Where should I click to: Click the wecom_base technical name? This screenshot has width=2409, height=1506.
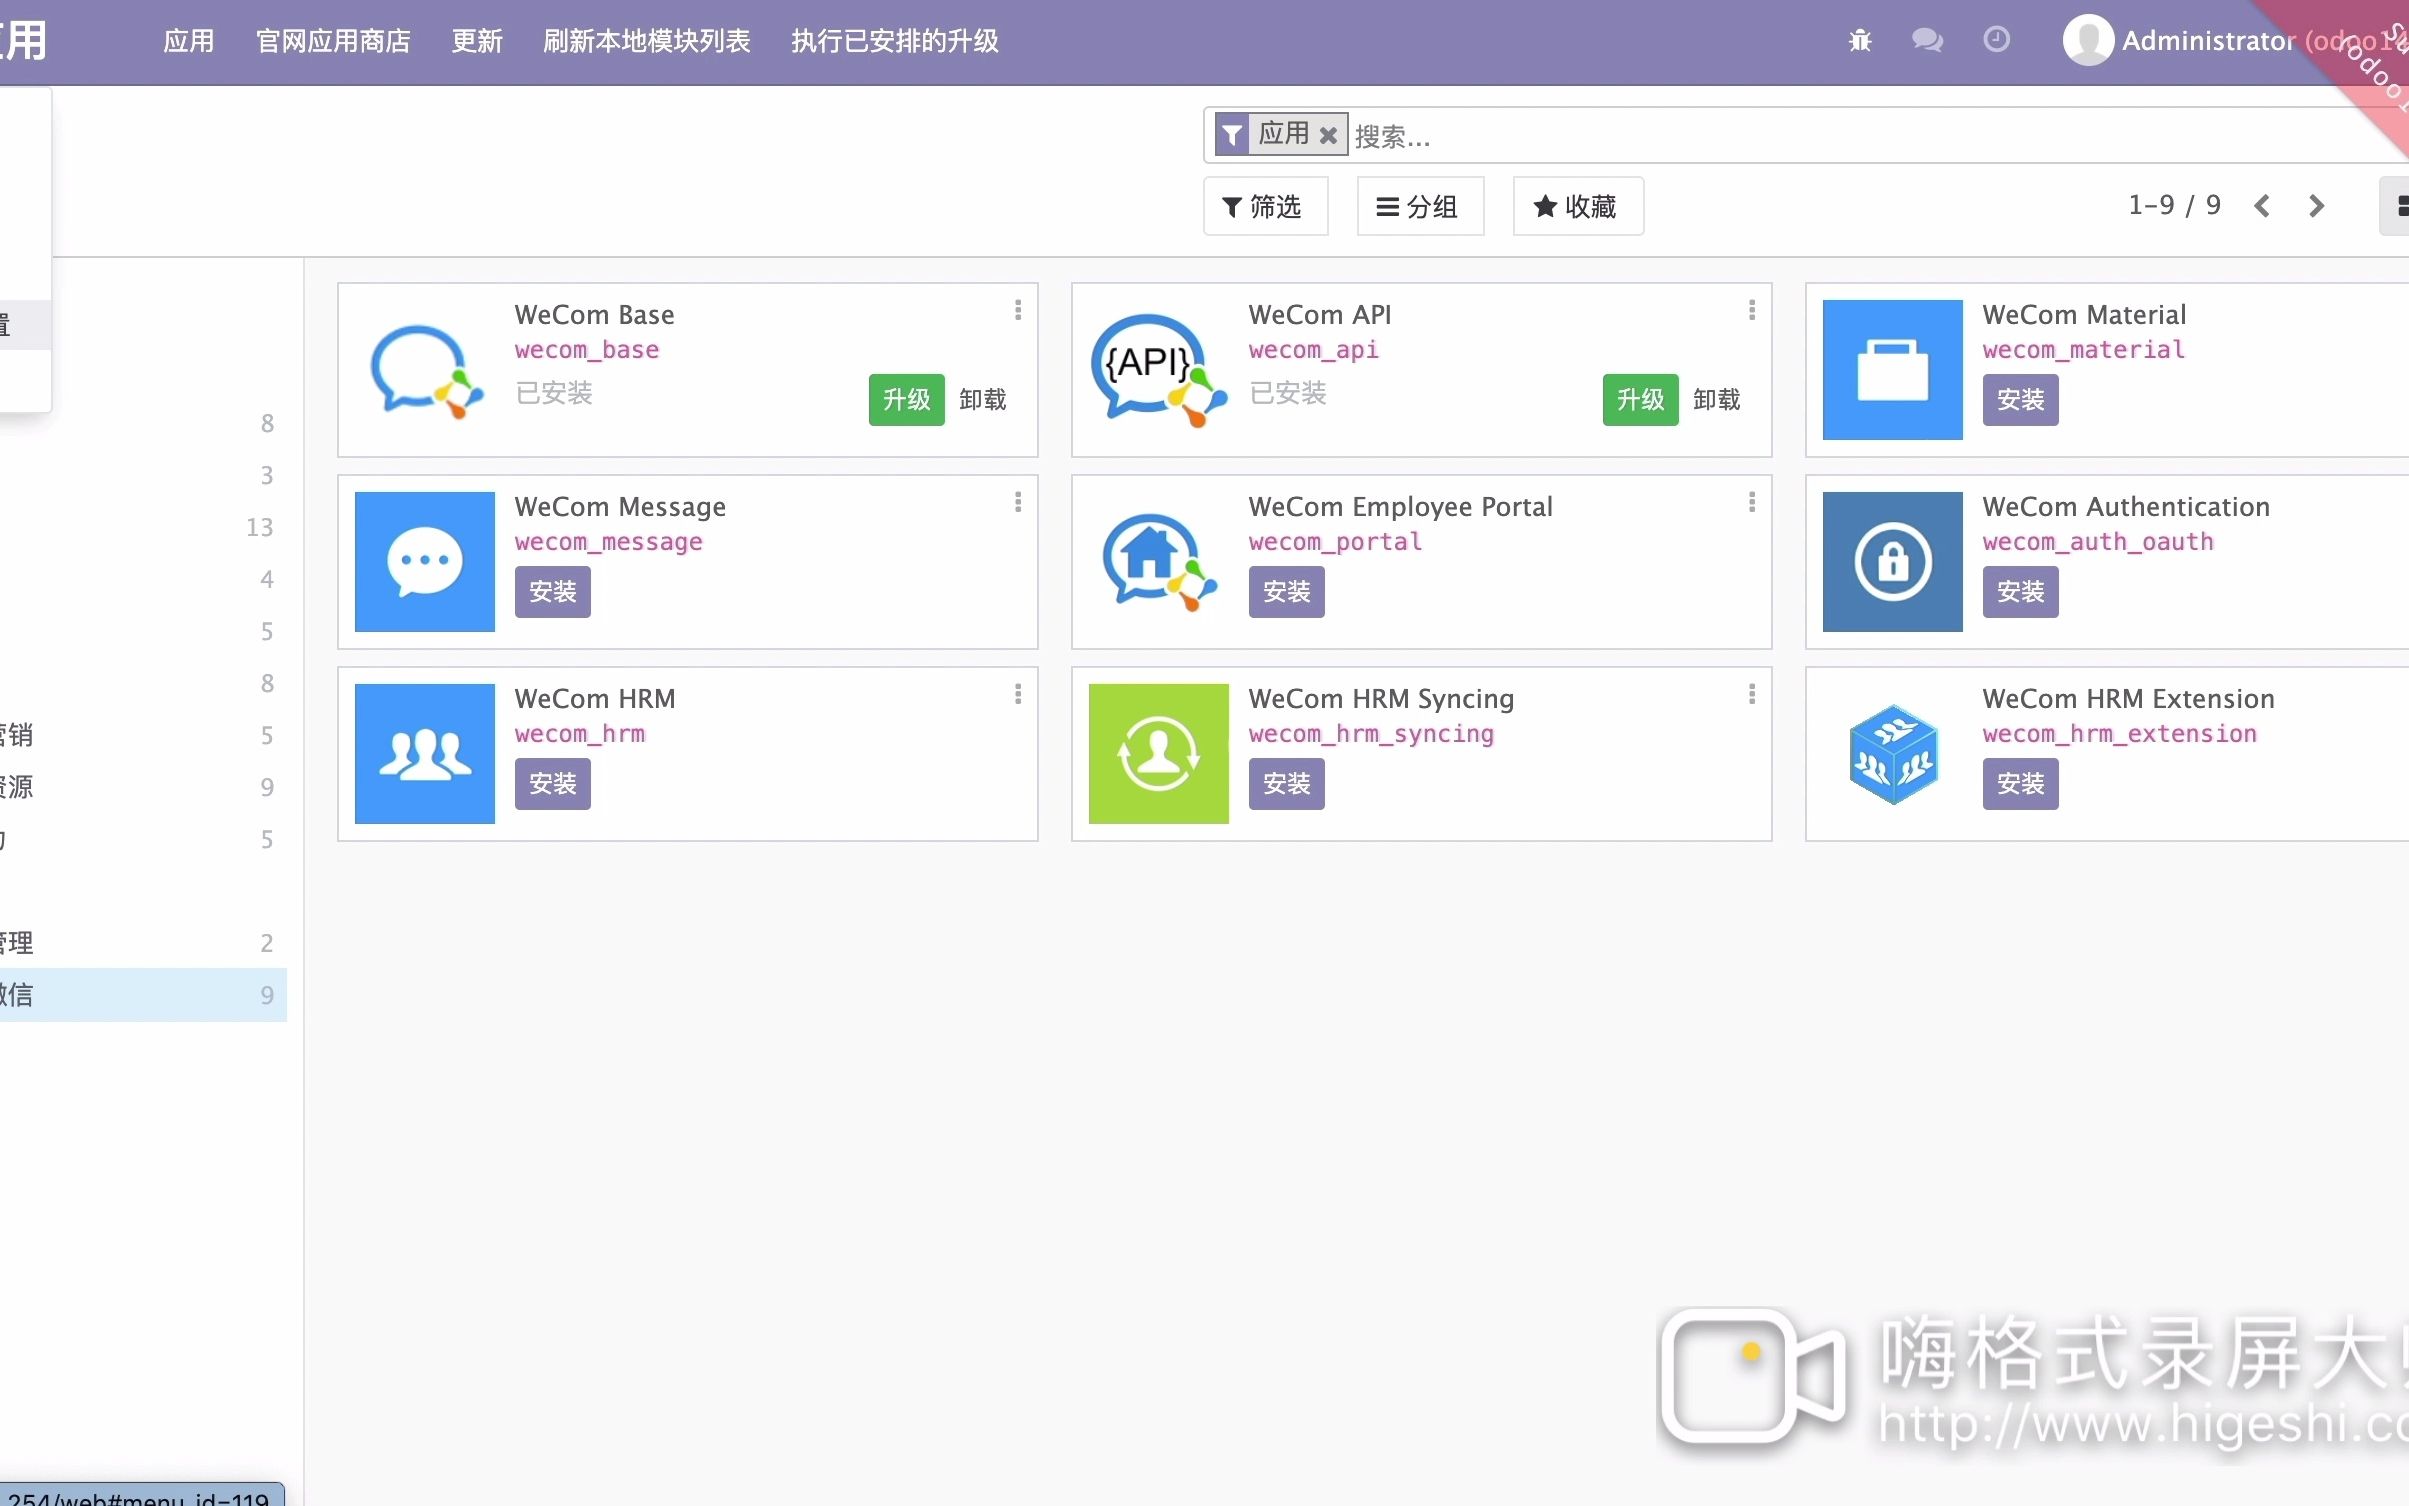pyautogui.click(x=587, y=350)
